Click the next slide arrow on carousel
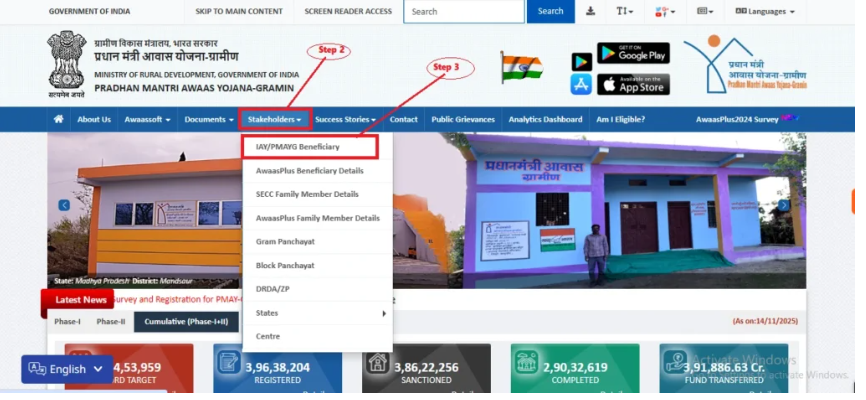Viewport: 866px width, 400px height. coord(784,205)
